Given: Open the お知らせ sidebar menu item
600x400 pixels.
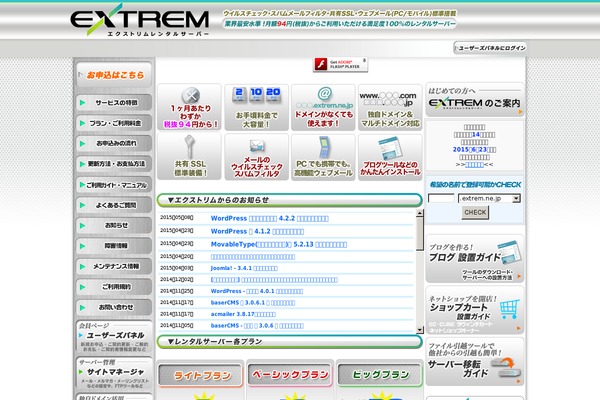Looking at the screenshot, I should pos(114,225).
